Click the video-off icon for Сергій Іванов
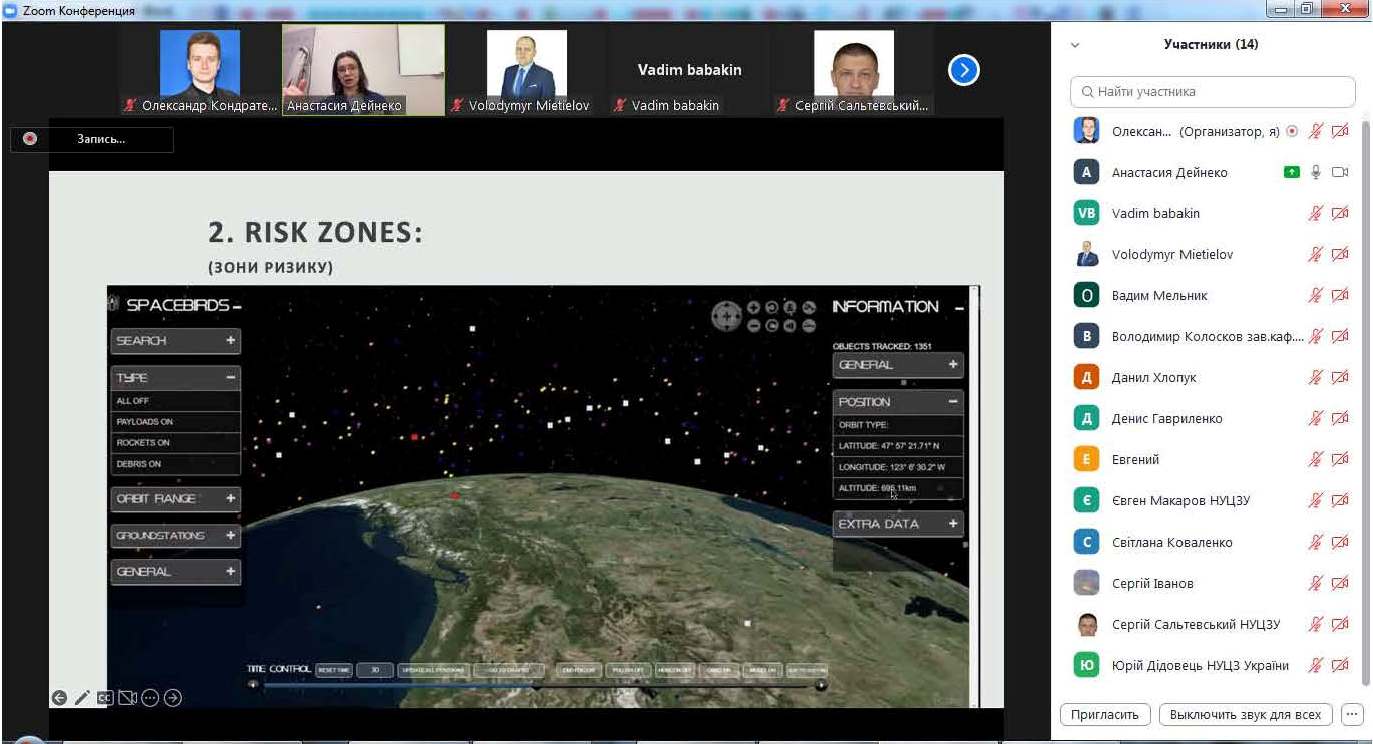 (1340, 583)
